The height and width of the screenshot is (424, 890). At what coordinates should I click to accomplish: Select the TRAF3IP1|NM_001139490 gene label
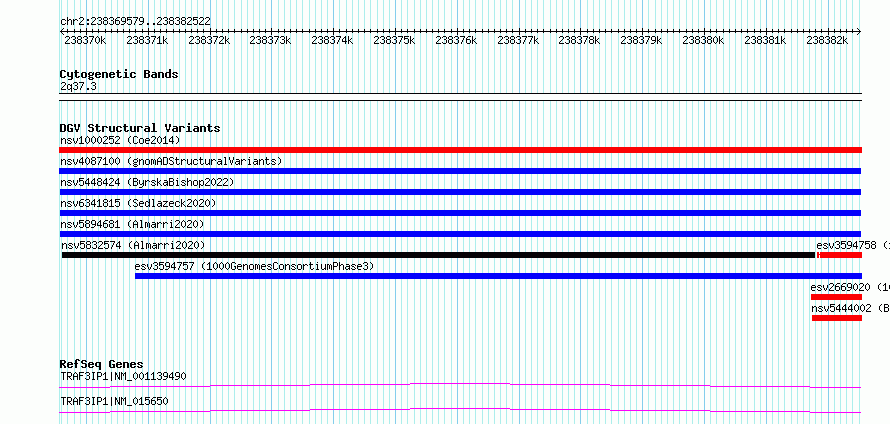pyautogui.click(x=123, y=376)
